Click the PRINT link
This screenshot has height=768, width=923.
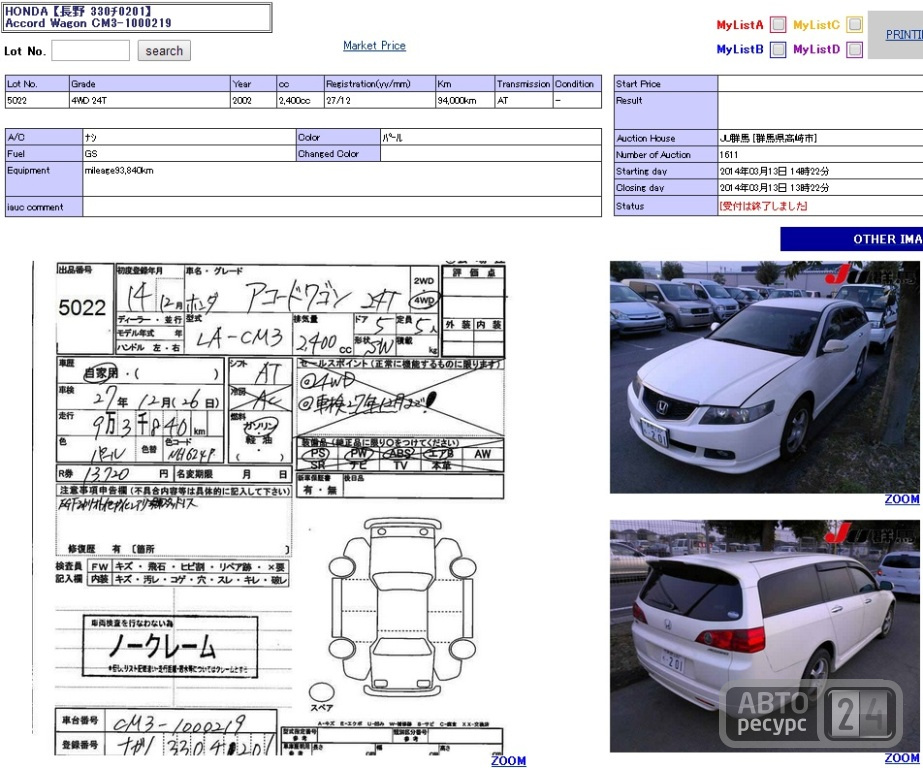[x=904, y=35]
